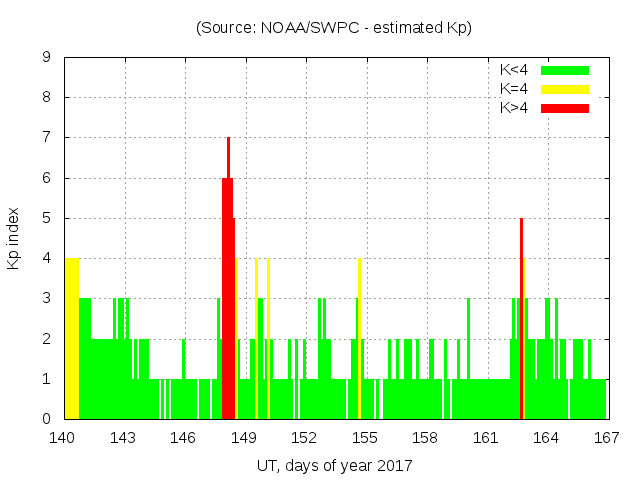The width and height of the screenshot is (640, 480).
Task: Click the y-axis tick label 5
Action: (47, 218)
